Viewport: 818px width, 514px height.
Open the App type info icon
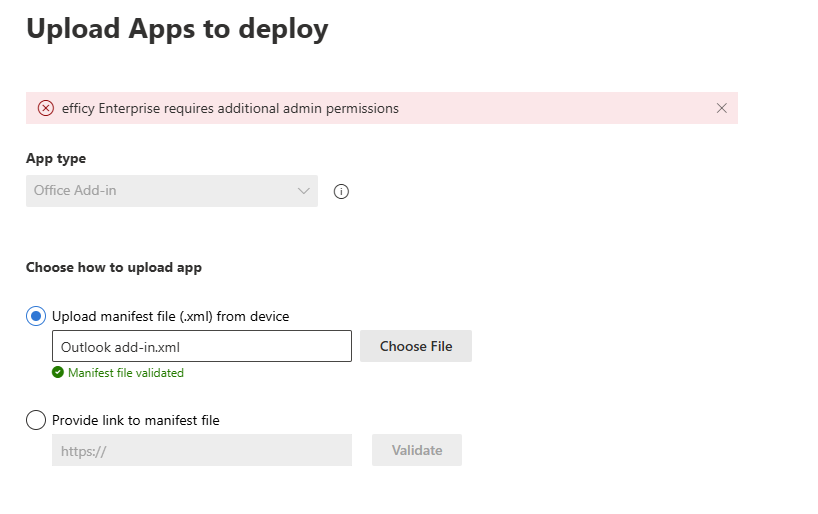click(x=341, y=192)
